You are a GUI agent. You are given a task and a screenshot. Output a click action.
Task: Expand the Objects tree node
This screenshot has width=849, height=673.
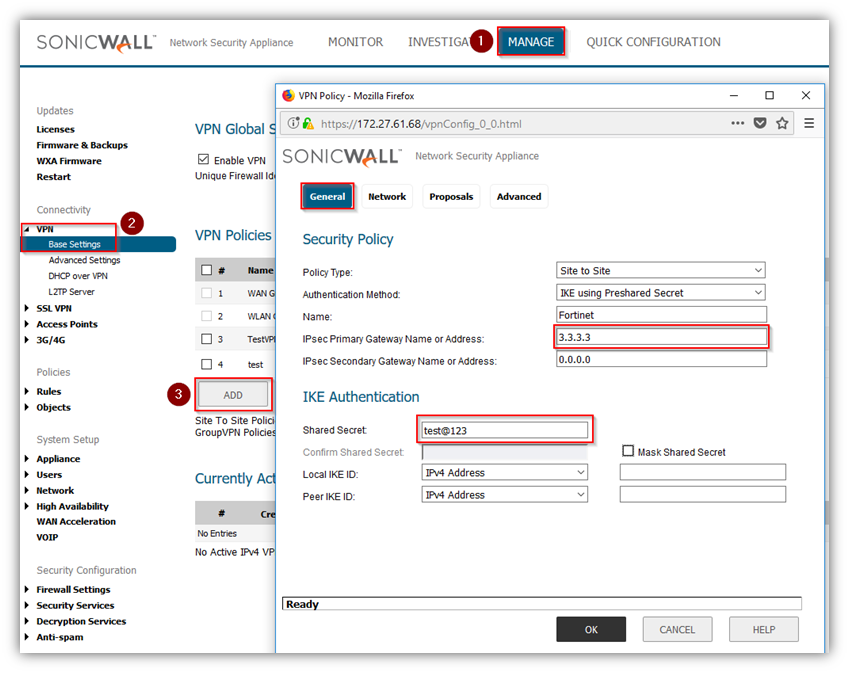point(27,407)
